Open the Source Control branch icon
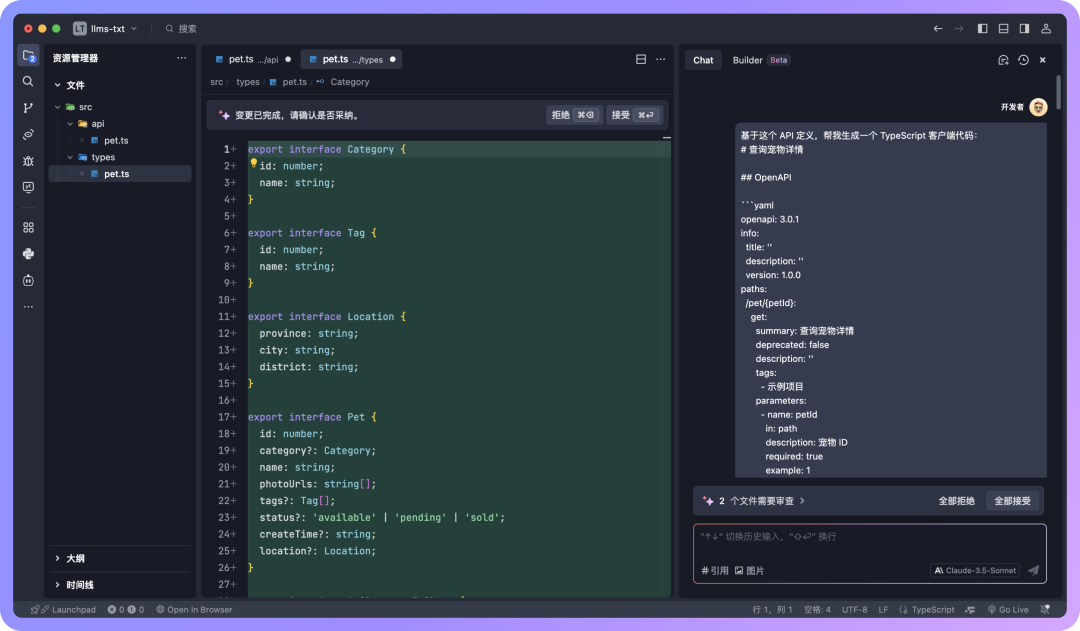The height and width of the screenshot is (631, 1080). tap(28, 108)
